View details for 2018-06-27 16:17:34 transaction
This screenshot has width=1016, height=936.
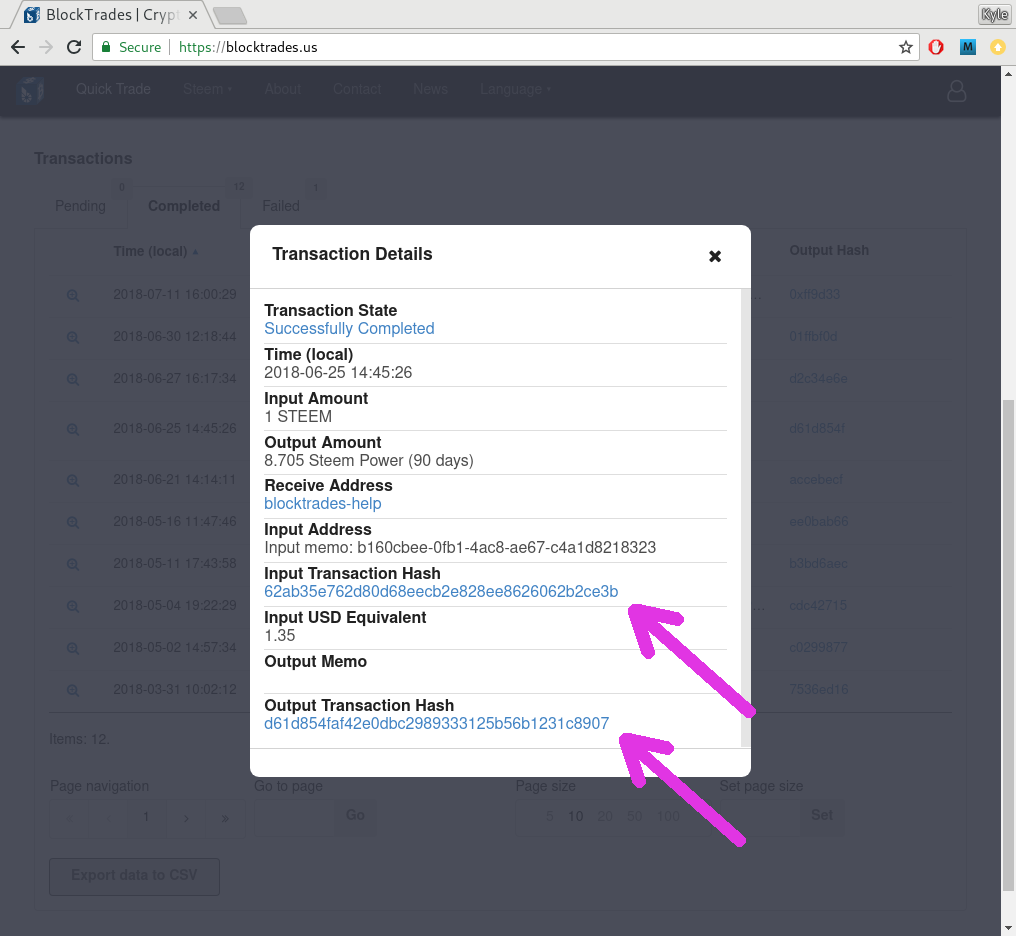[73, 380]
